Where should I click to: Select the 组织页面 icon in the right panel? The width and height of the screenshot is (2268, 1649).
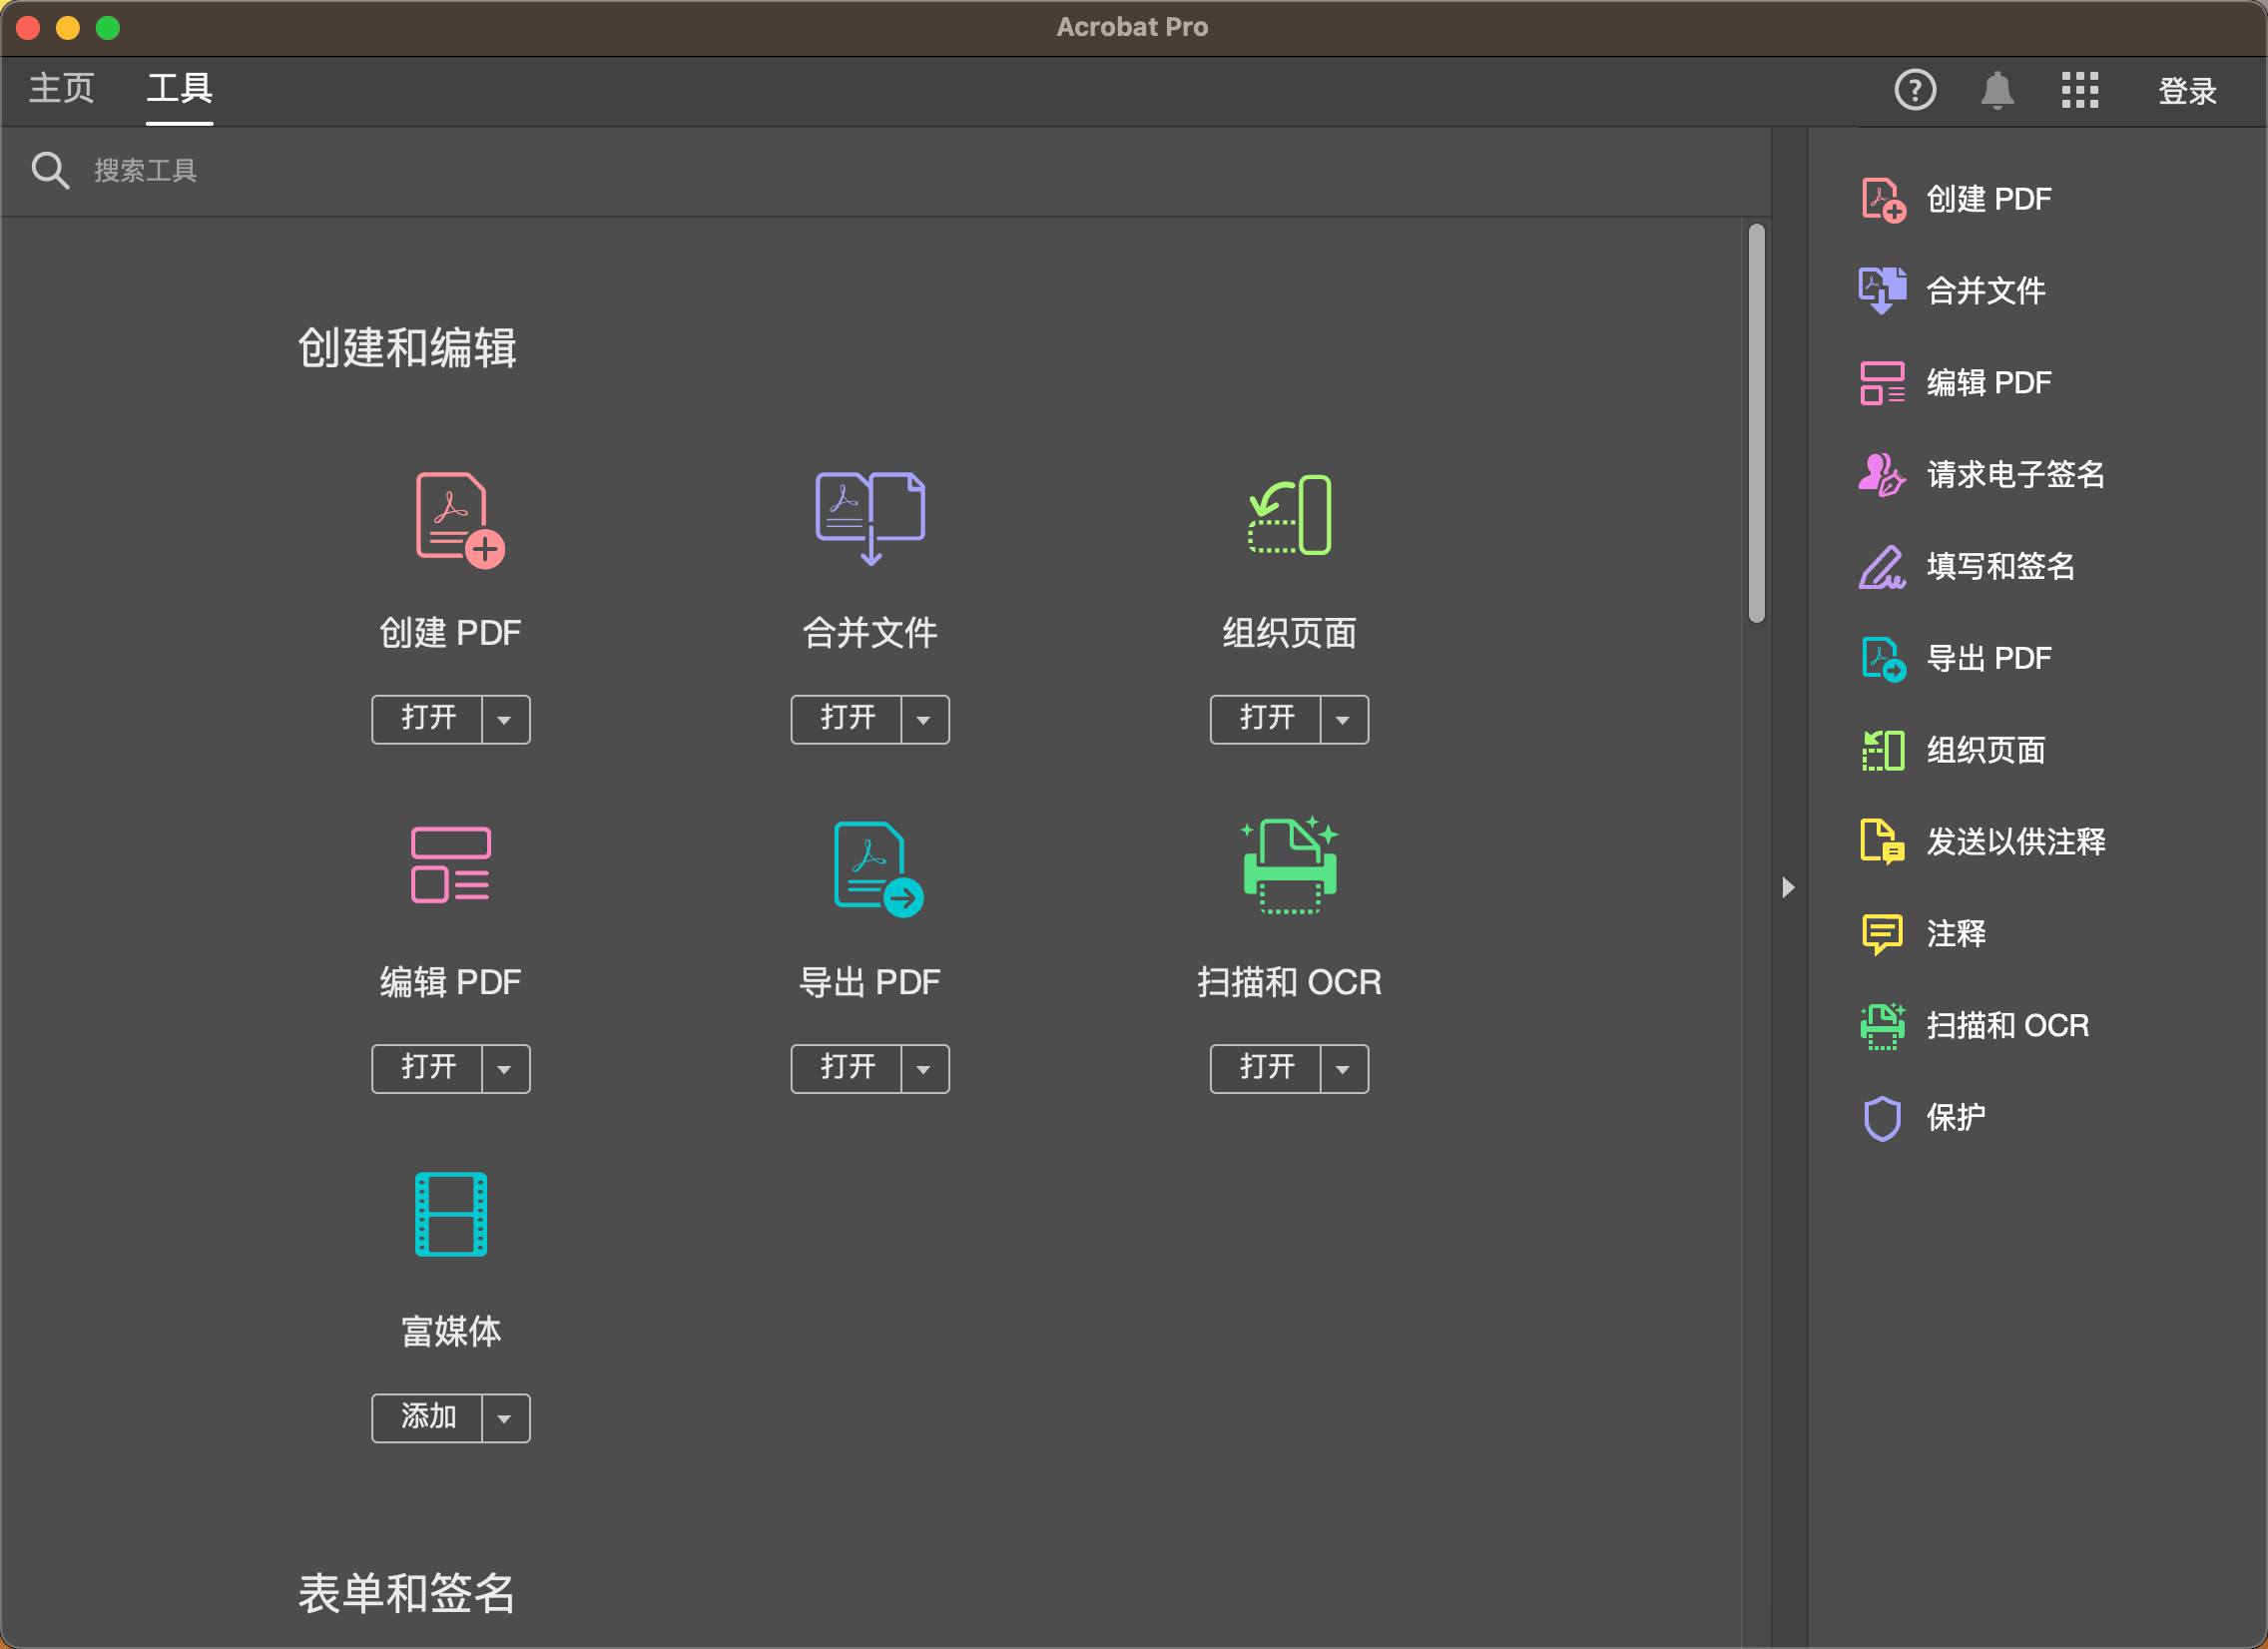1881,750
